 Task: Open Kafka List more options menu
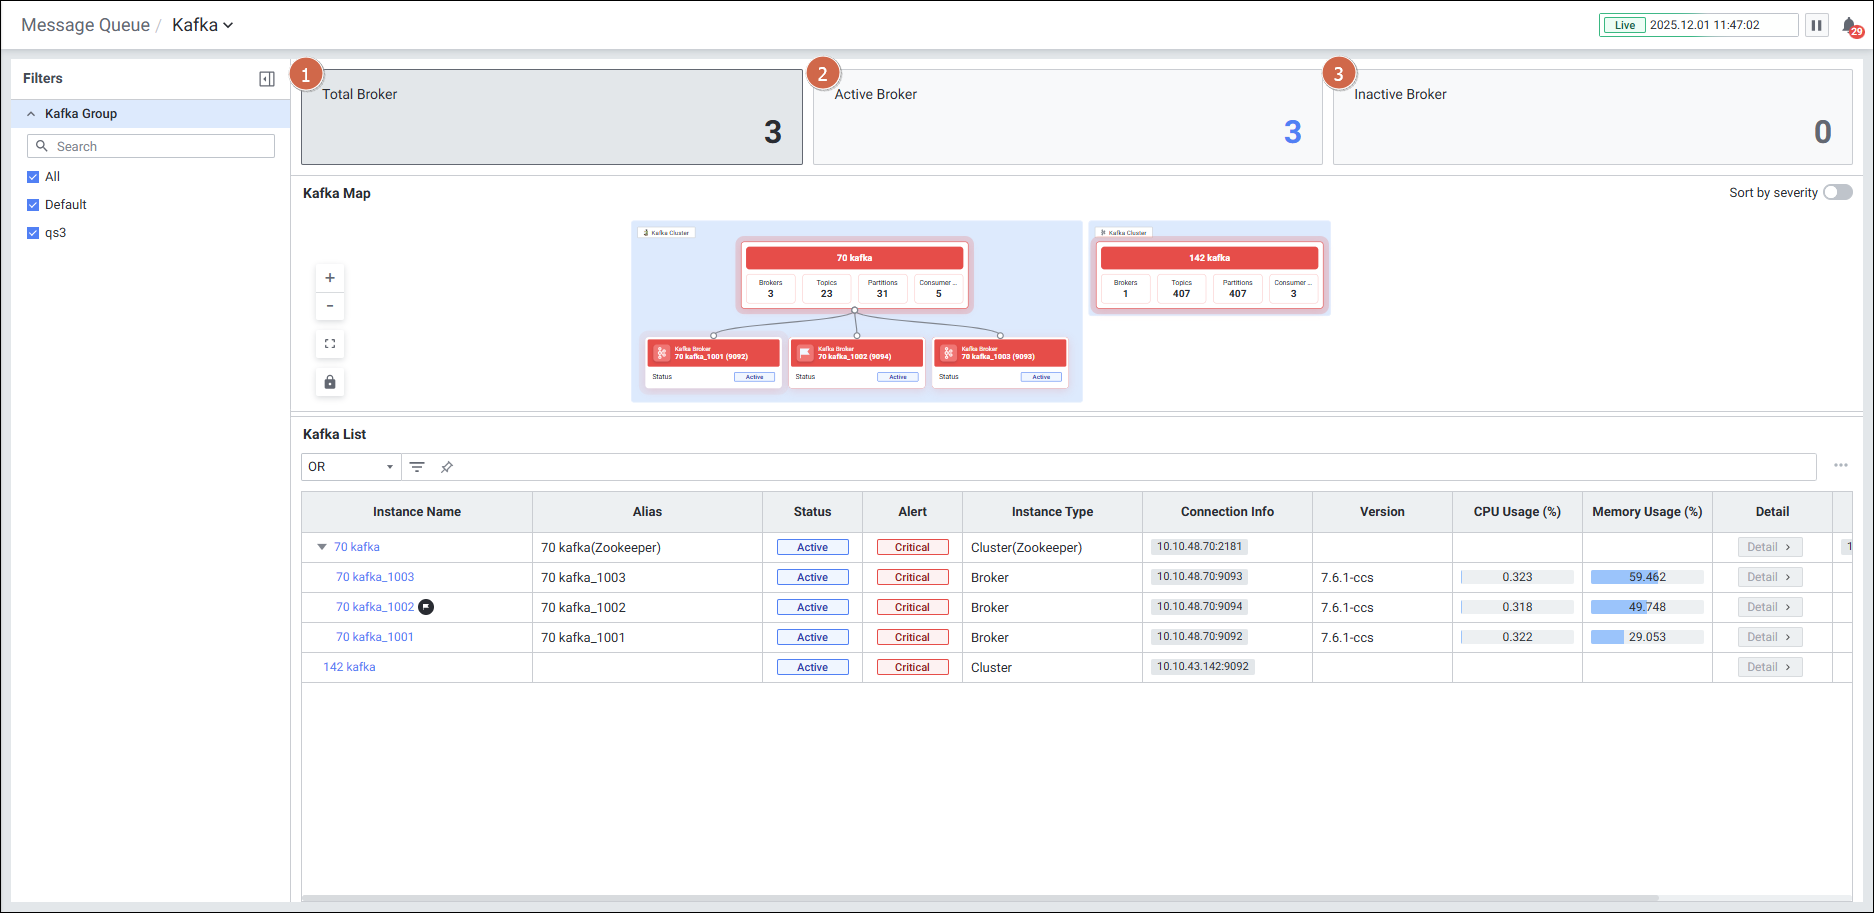tap(1840, 466)
